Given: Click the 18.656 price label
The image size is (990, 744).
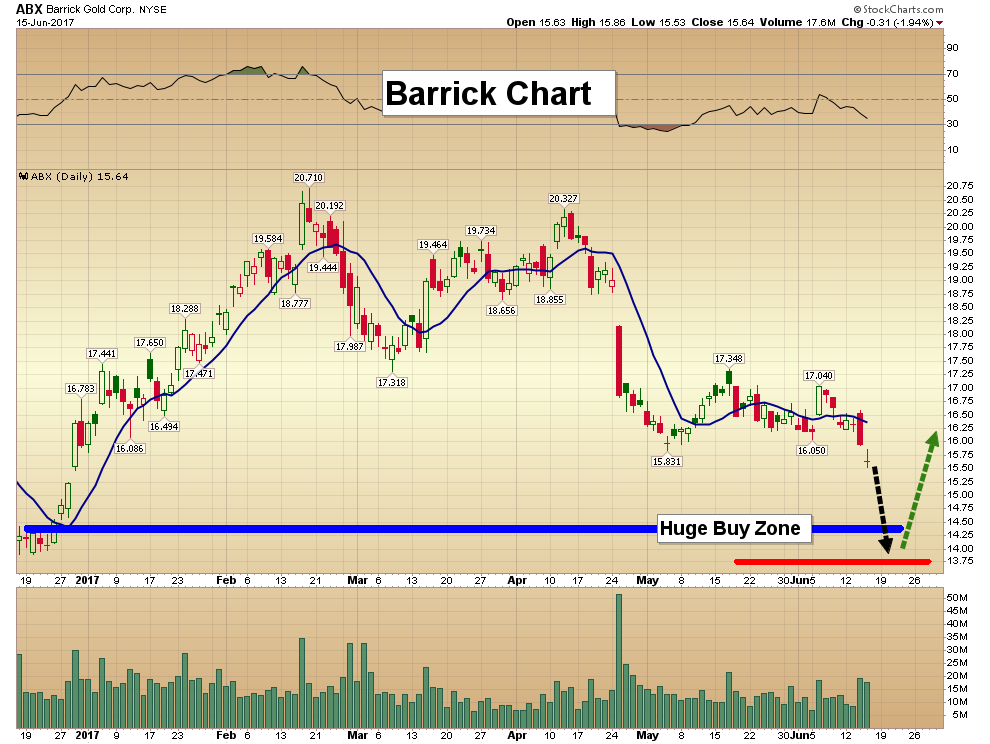Looking at the screenshot, I should pos(501,311).
